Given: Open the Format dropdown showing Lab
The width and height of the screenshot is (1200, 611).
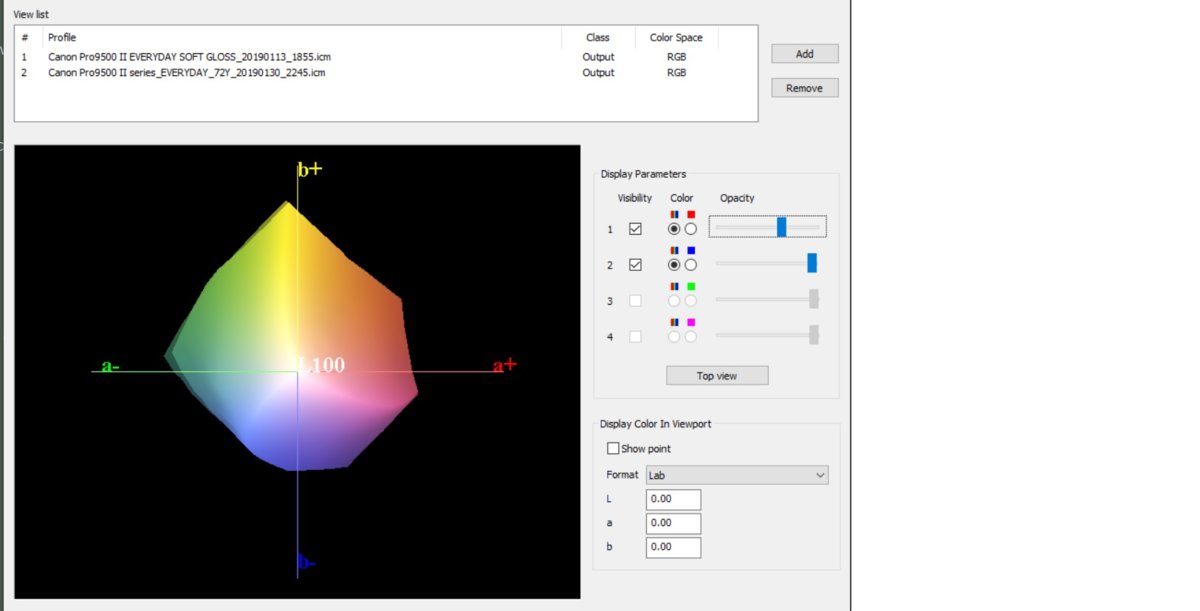Looking at the screenshot, I should pyautogui.click(x=737, y=475).
